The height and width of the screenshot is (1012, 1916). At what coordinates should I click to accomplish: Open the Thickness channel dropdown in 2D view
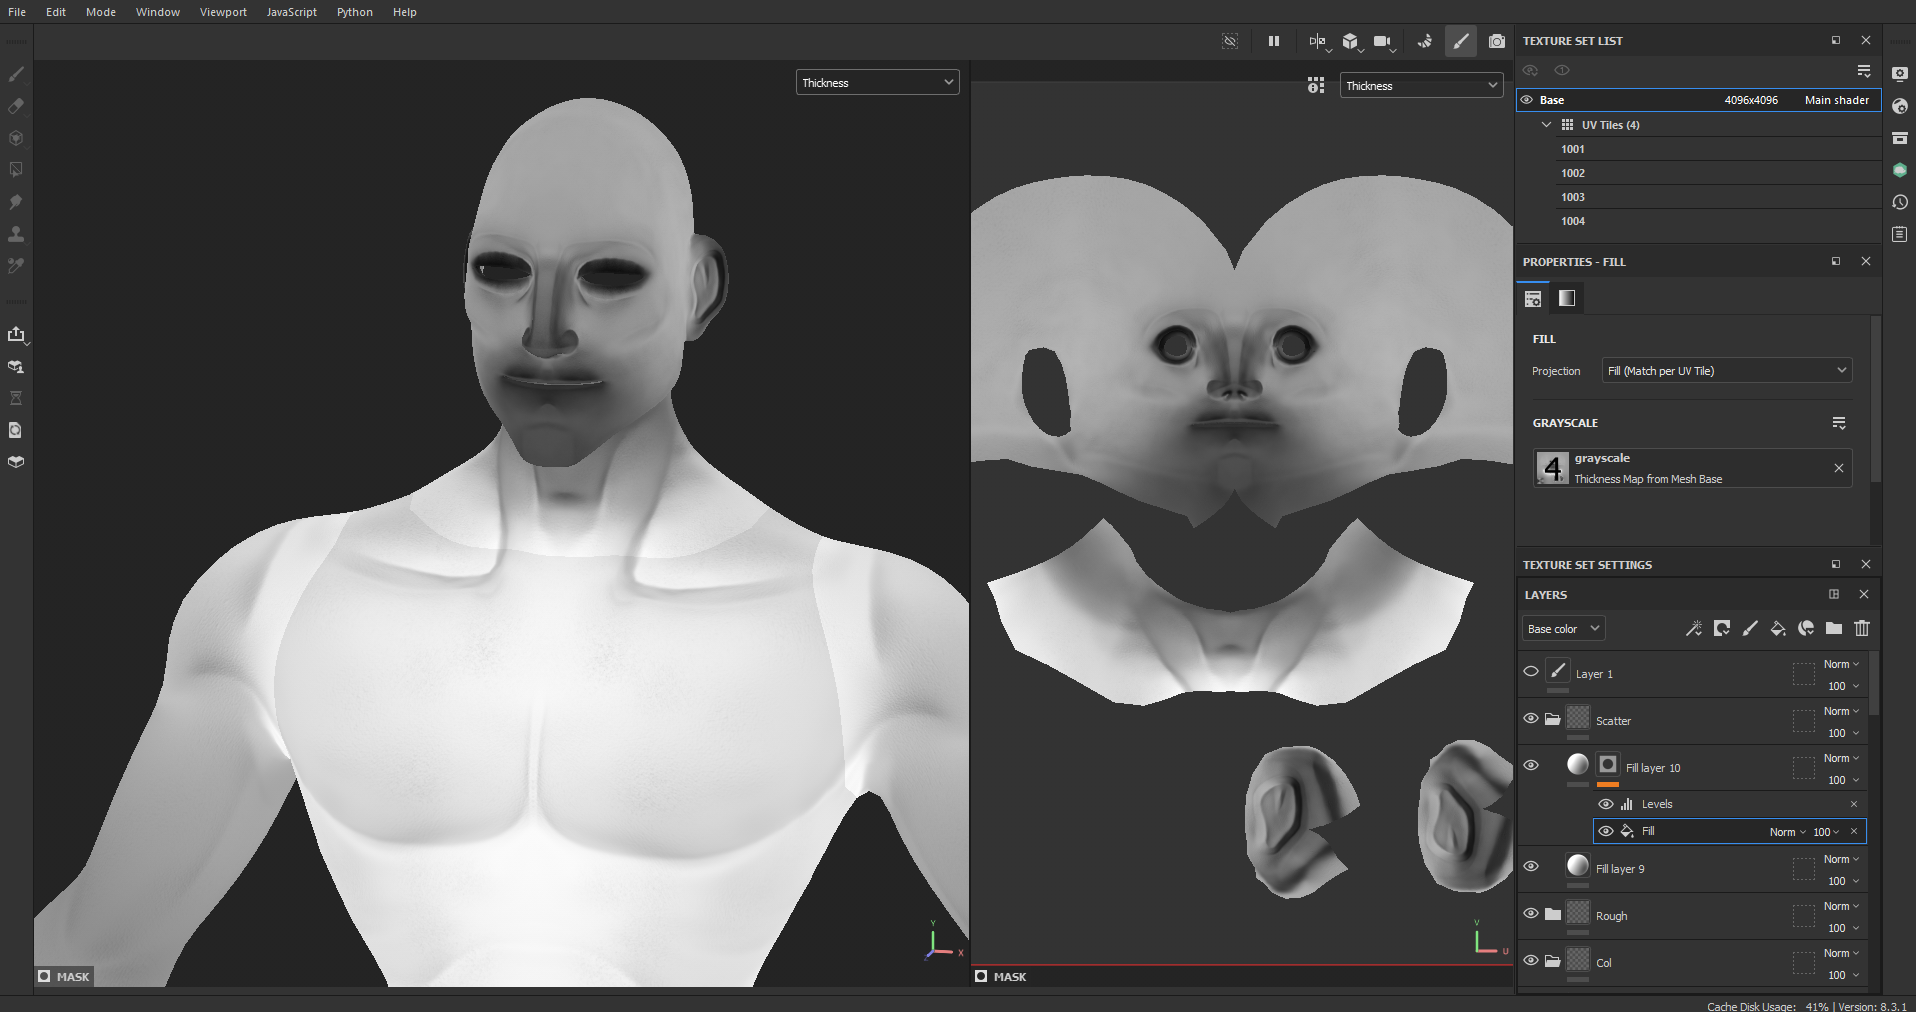click(x=1420, y=85)
